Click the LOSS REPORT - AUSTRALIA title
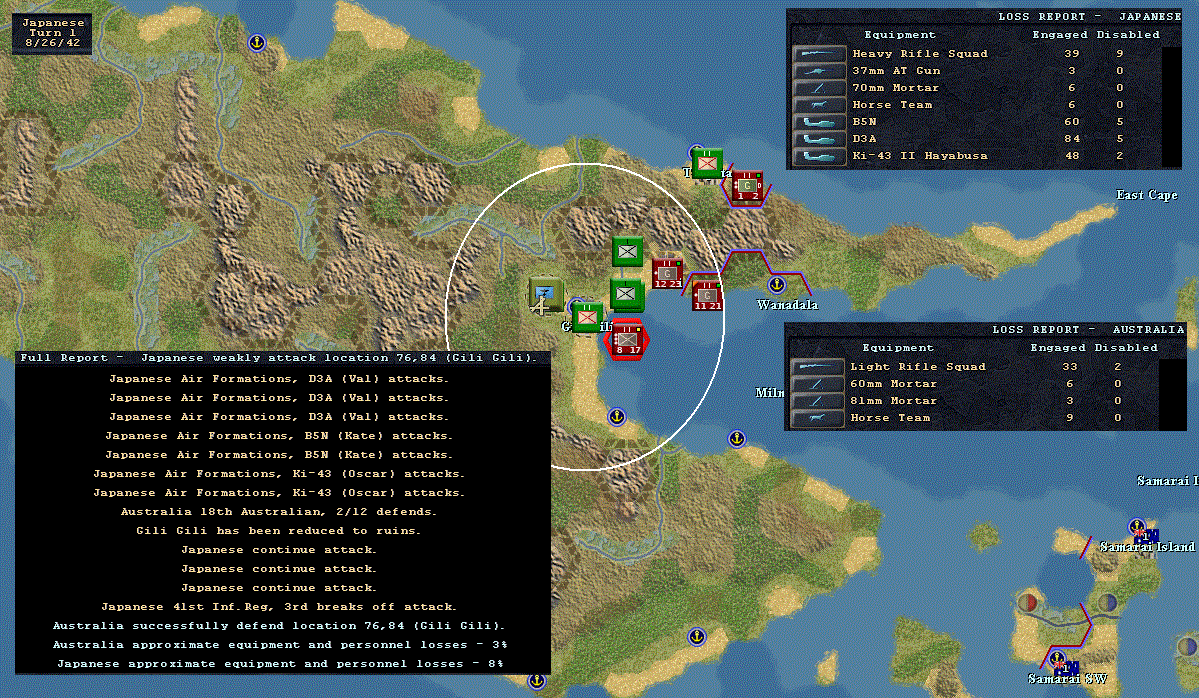The height and width of the screenshot is (698, 1199). pyautogui.click(x=1087, y=330)
